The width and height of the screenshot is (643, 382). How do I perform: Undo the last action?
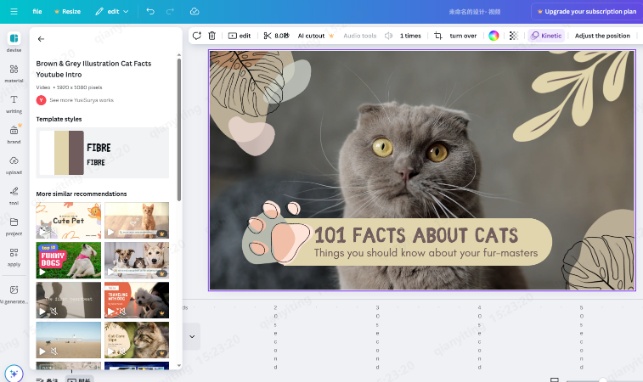point(150,11)
